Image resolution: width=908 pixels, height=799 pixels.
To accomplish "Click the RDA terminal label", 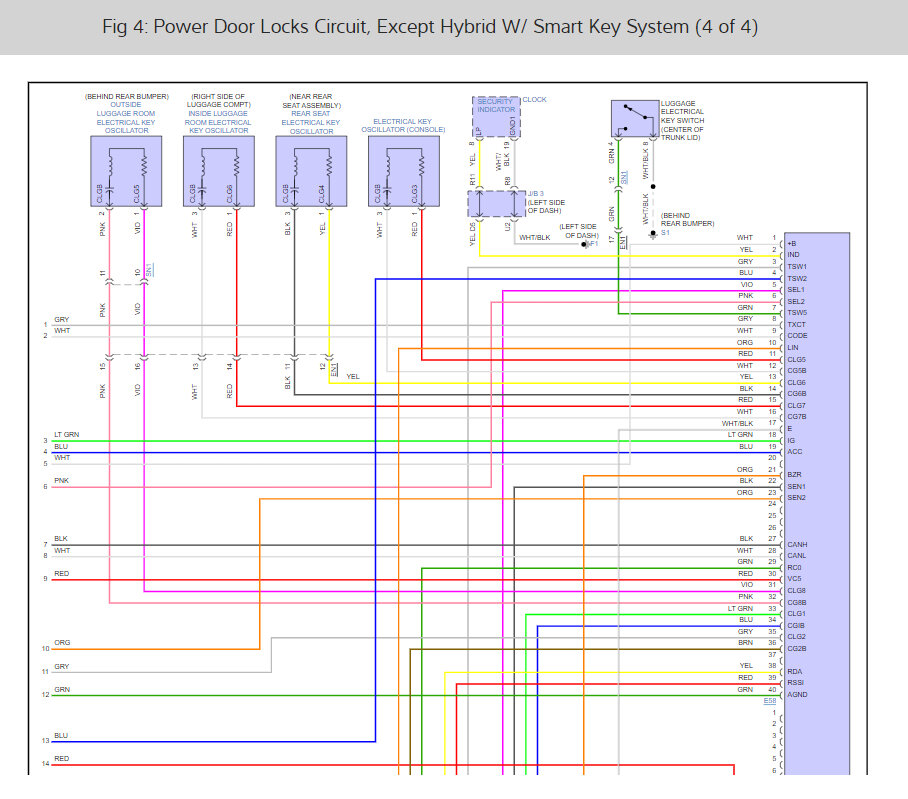I will pos(794,672).
